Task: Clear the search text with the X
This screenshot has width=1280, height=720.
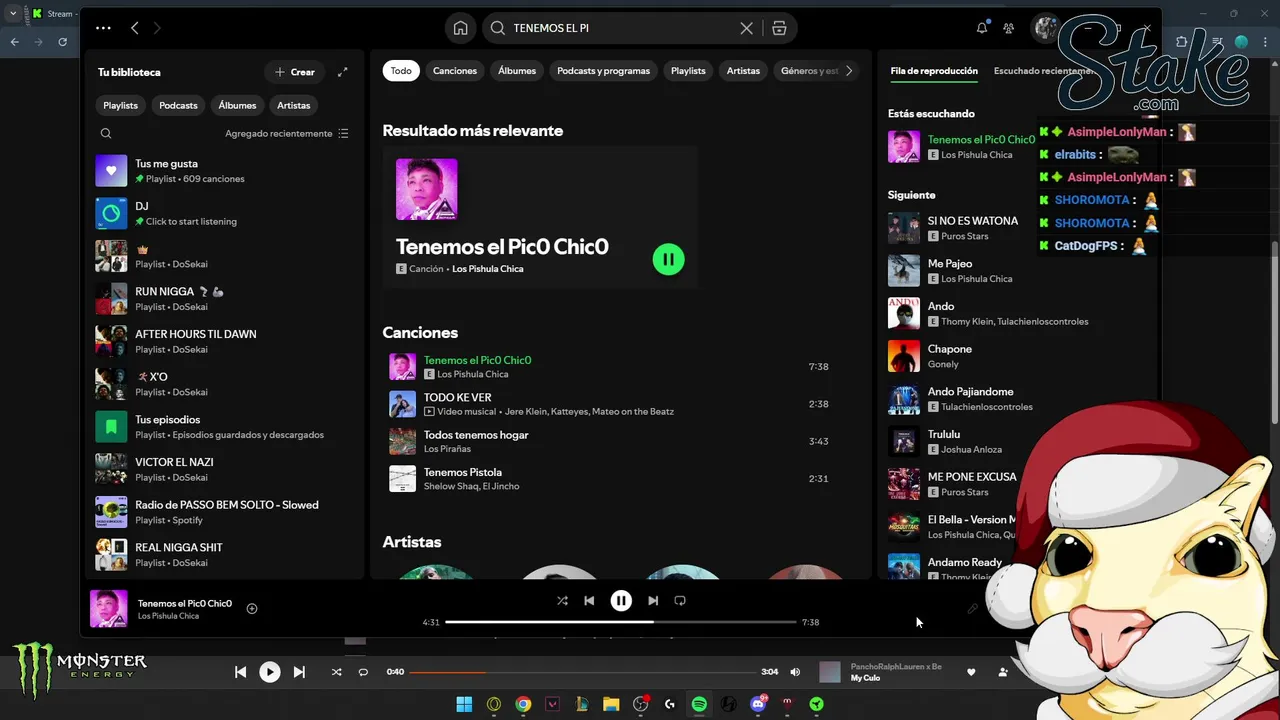Action: click(746, 28)
